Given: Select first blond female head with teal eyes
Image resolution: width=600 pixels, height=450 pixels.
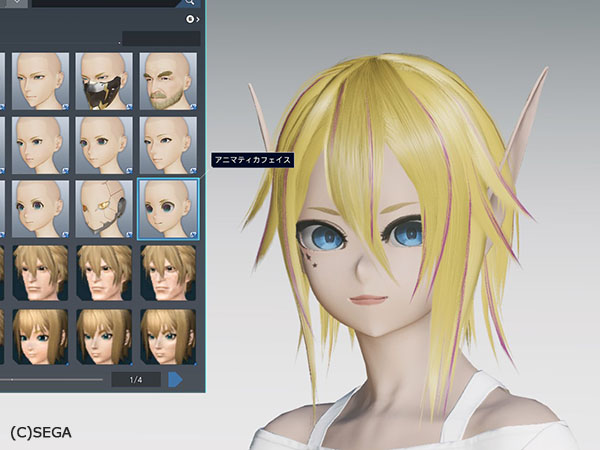Looking at the screenshot, I should (40, 337).
